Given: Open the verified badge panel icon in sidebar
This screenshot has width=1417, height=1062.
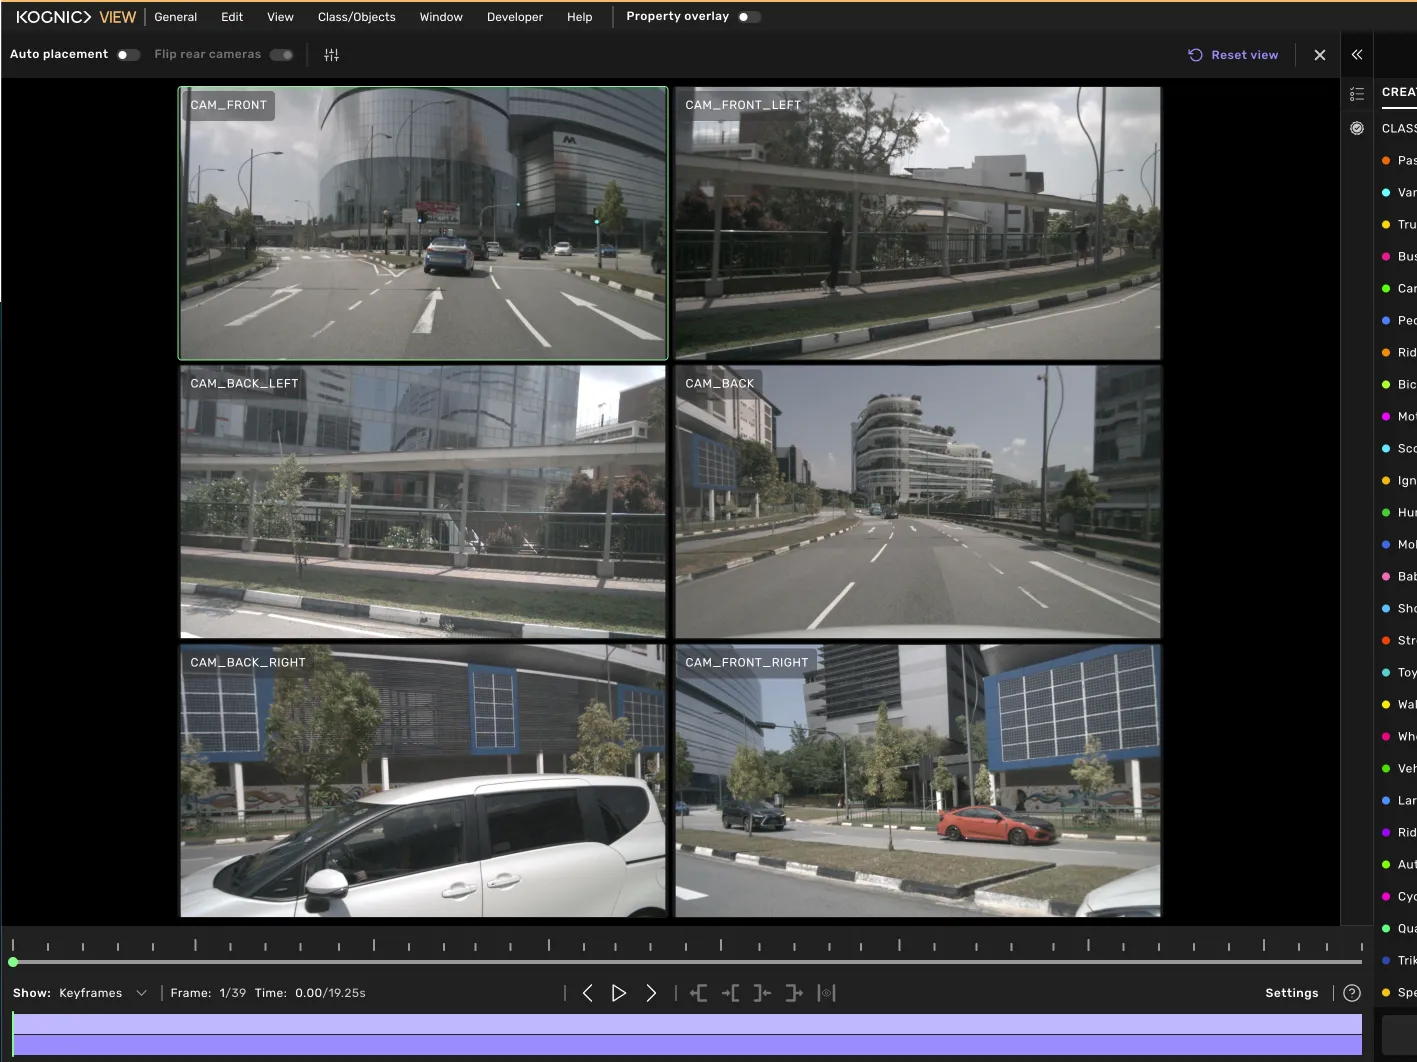Looking at the screenshot, I should coord(1357,128).
